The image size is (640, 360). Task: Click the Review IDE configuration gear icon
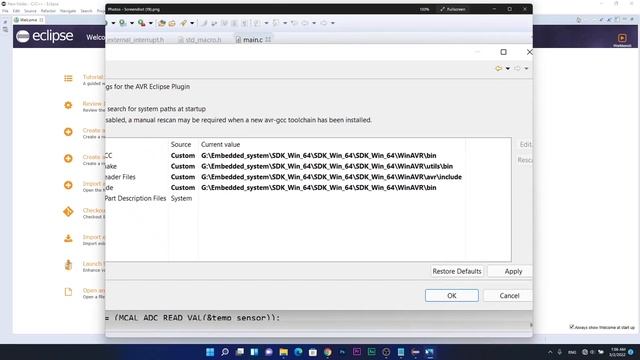[x=68, y=105]
